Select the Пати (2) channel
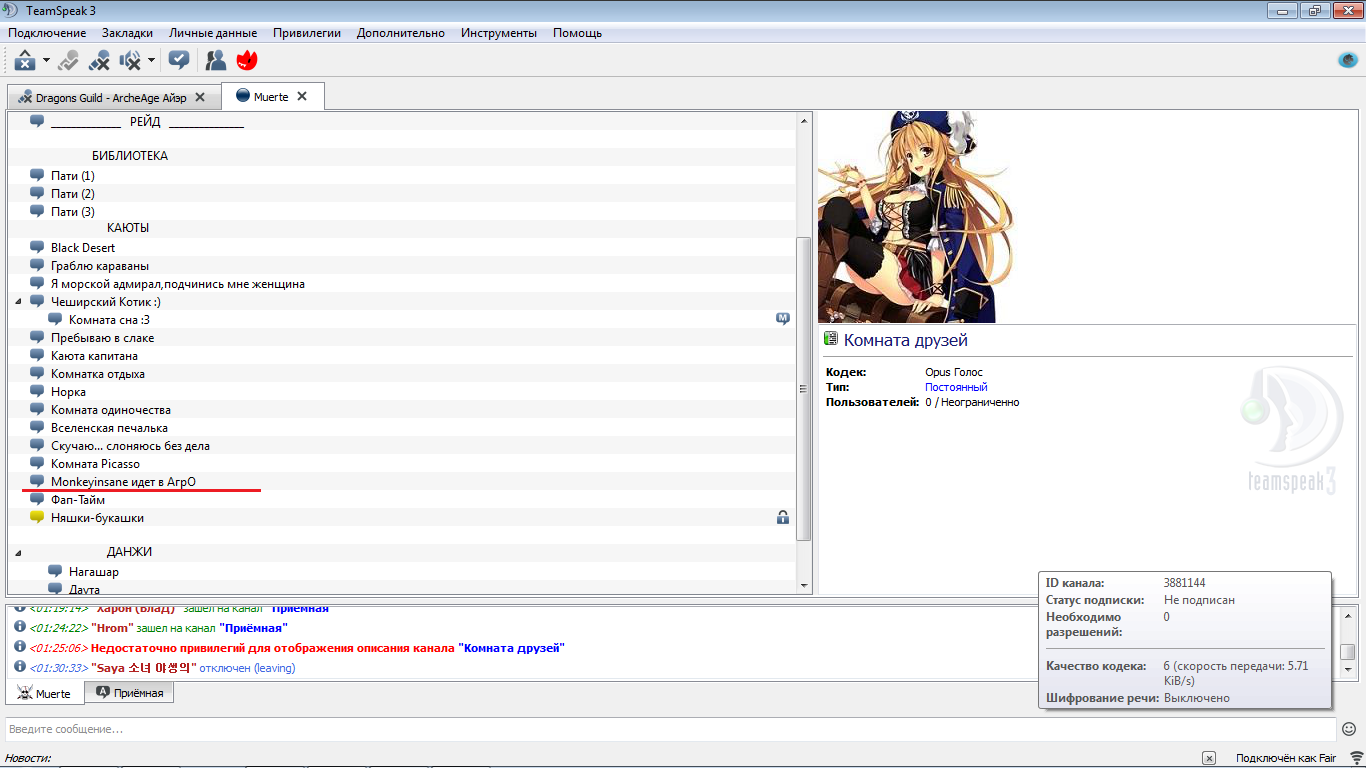The width and height of the screenshot is (1366, 768). (x=73, y=194)
